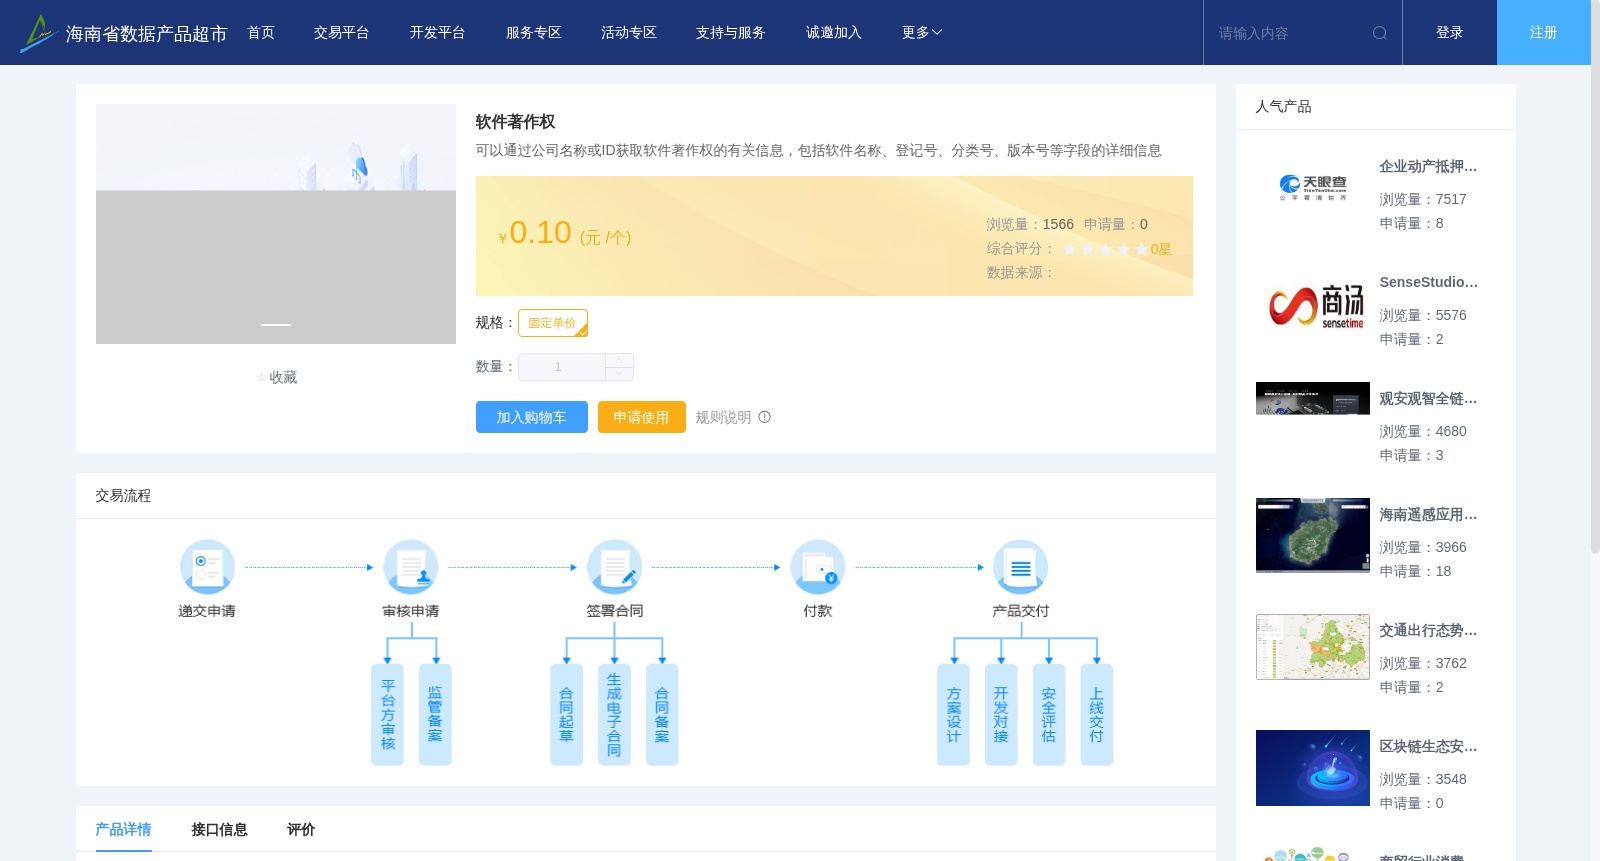The height and width of the screenshot is (861, 1600).
Task: Click the 签署合同 step icon
Action: point(615,567)
